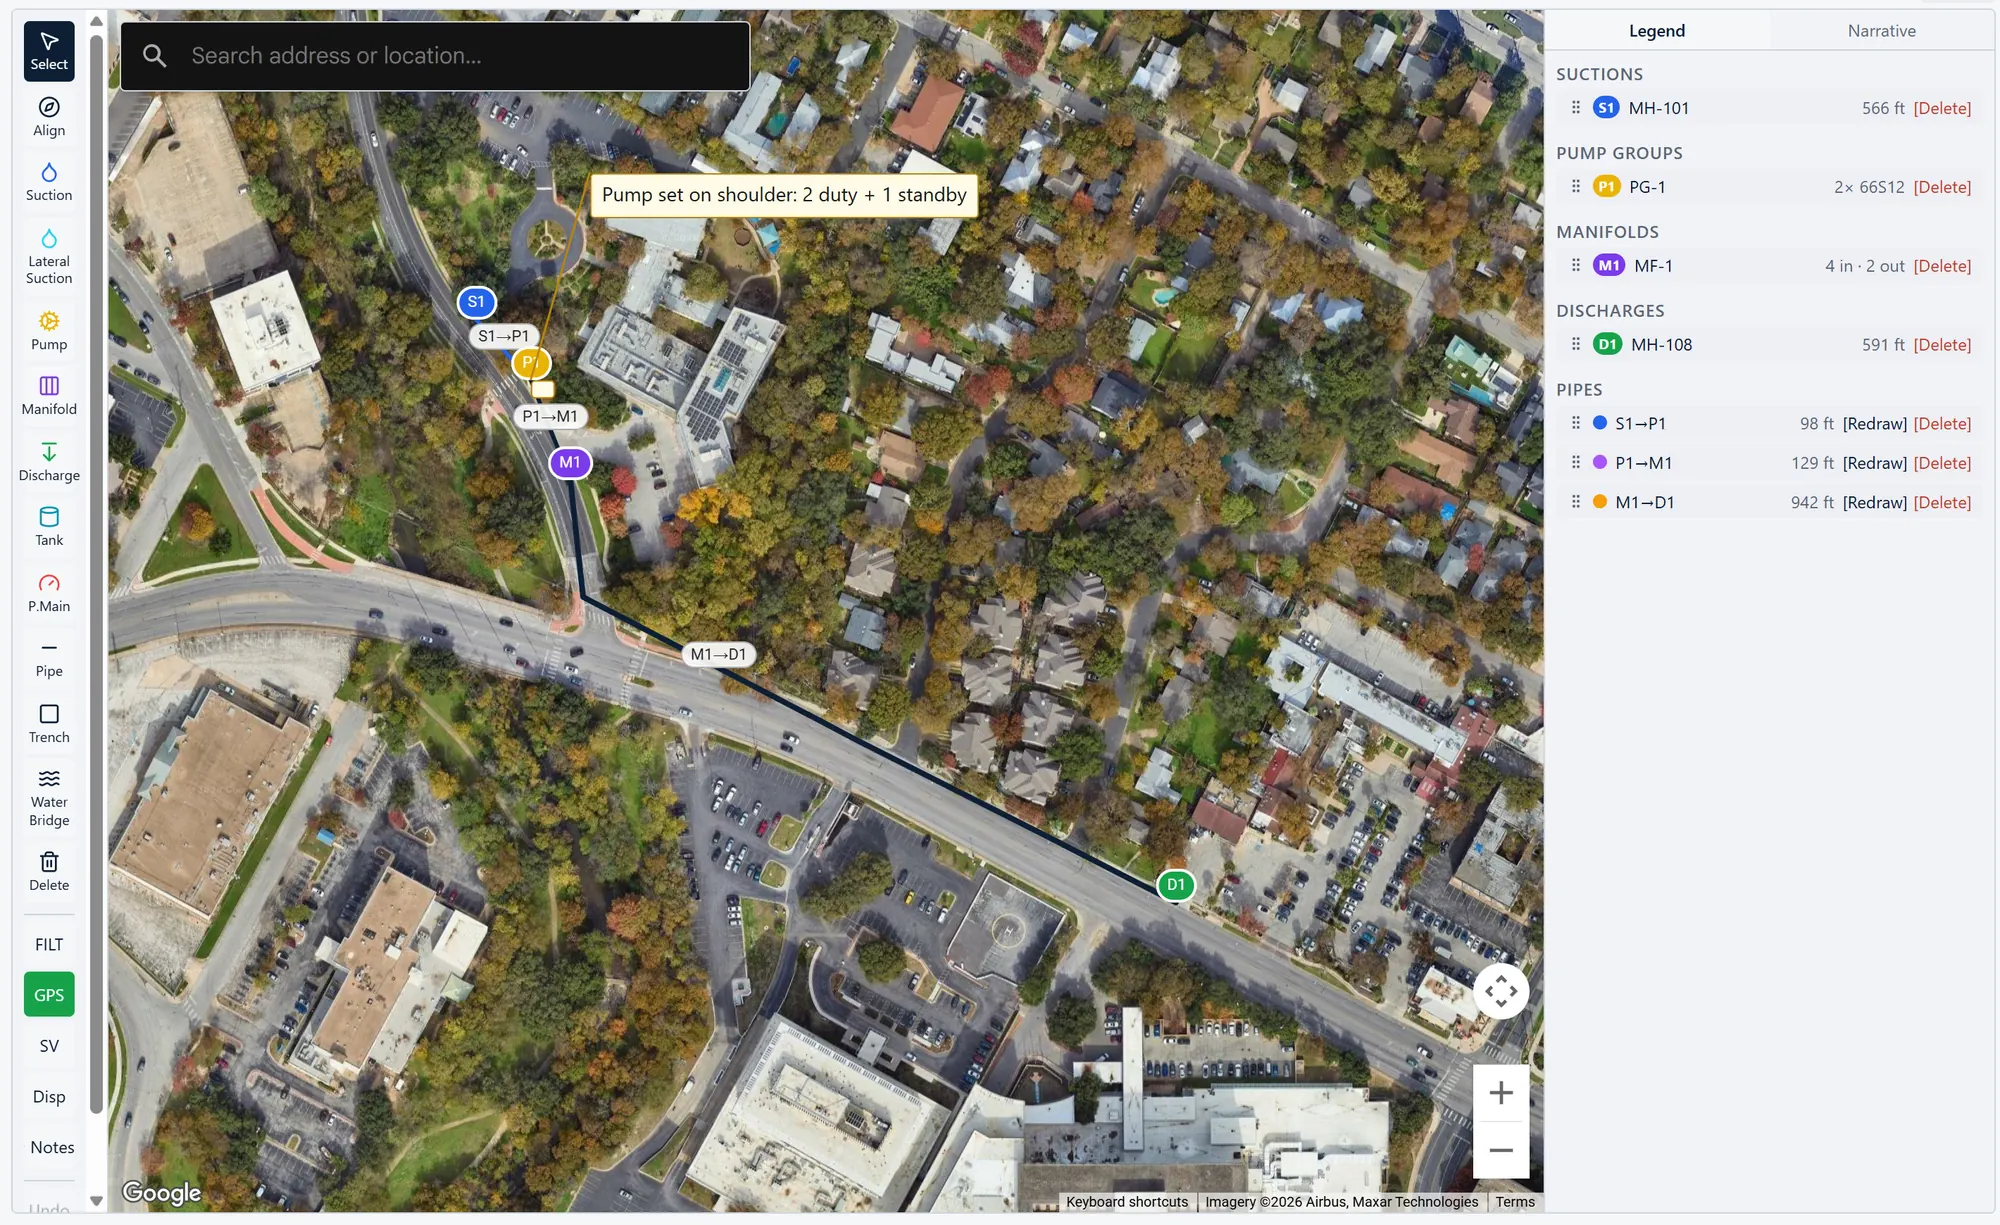2000x1225 pixels.
Task: Pick the Trench tool
Action: click(x=49, y=724)
